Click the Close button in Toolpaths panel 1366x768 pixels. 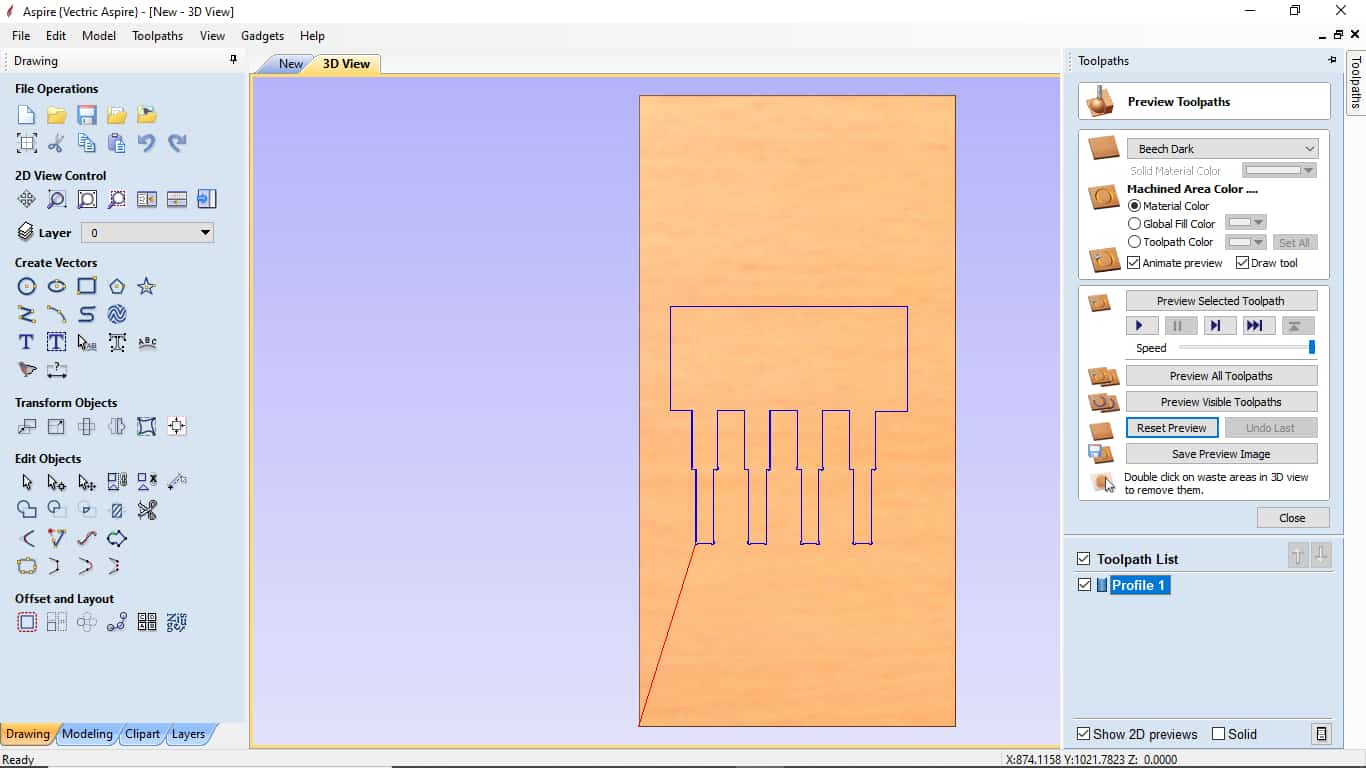pyautogui.click(x=1293, y=518)
